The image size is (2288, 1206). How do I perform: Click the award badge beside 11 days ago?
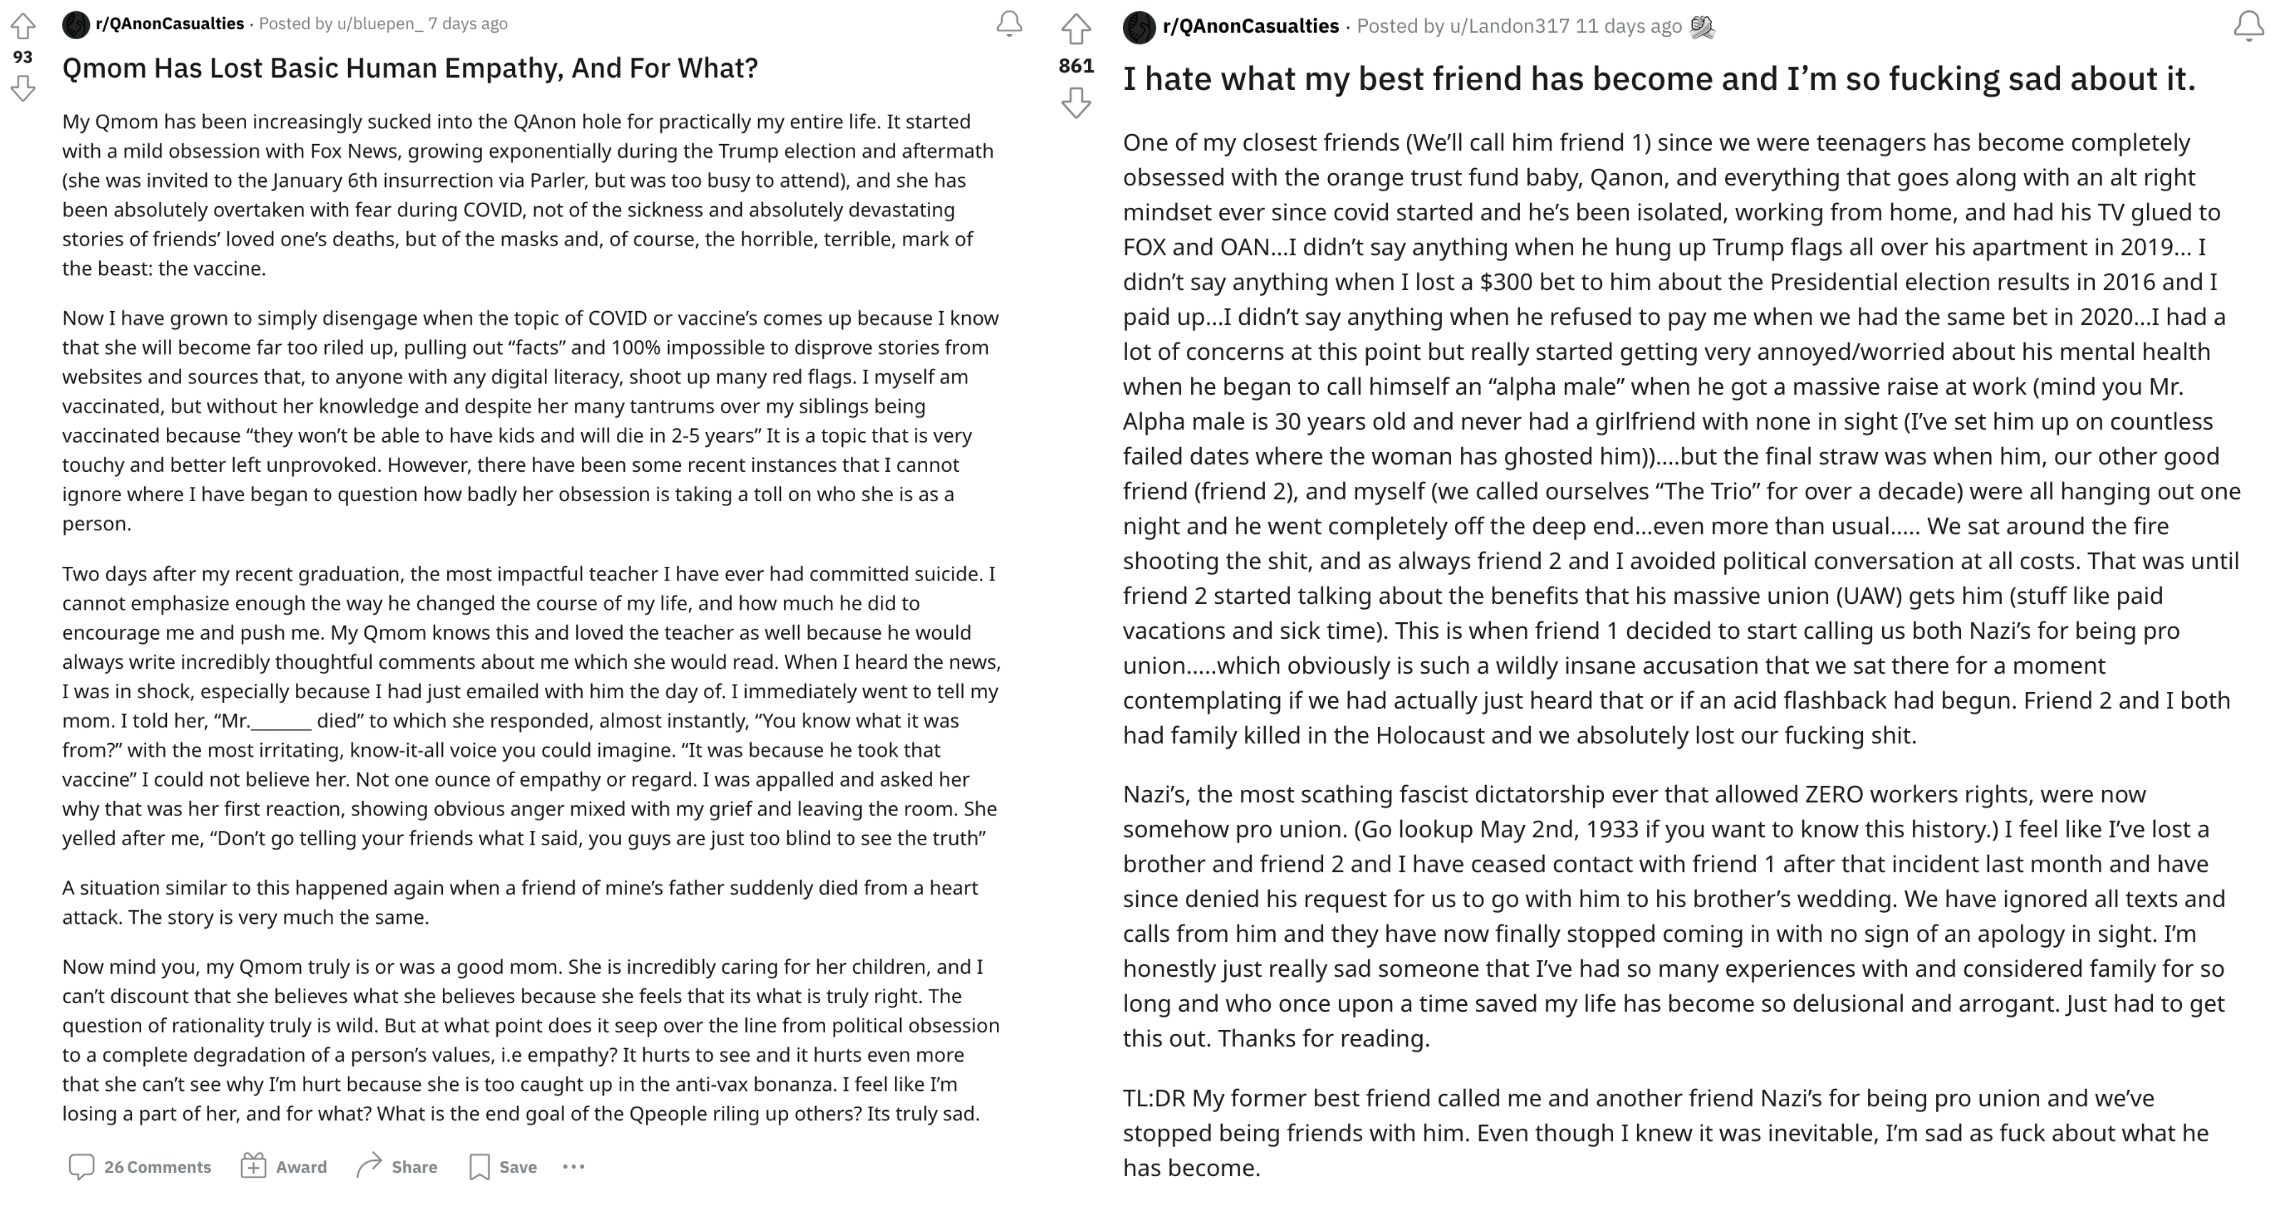pos(1702,28)
